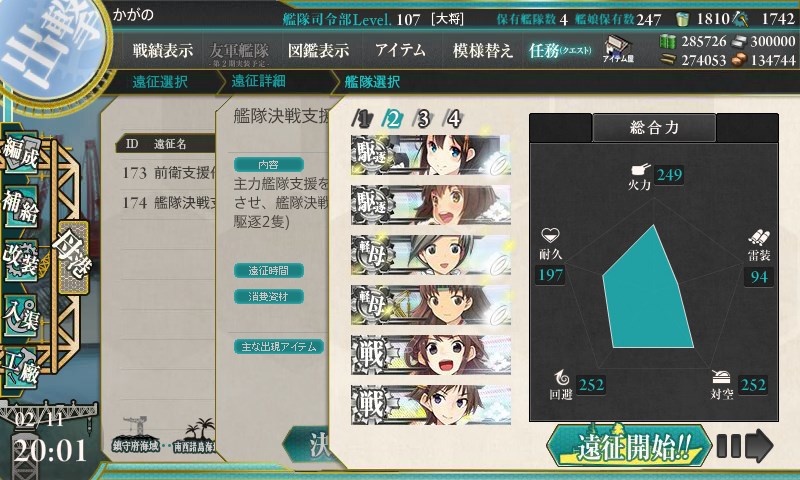This screenshot has height=480, width=800.
Task: Open the アイテム屋 item shop icon
Action: pyautogui.click(x=618, y=49)
